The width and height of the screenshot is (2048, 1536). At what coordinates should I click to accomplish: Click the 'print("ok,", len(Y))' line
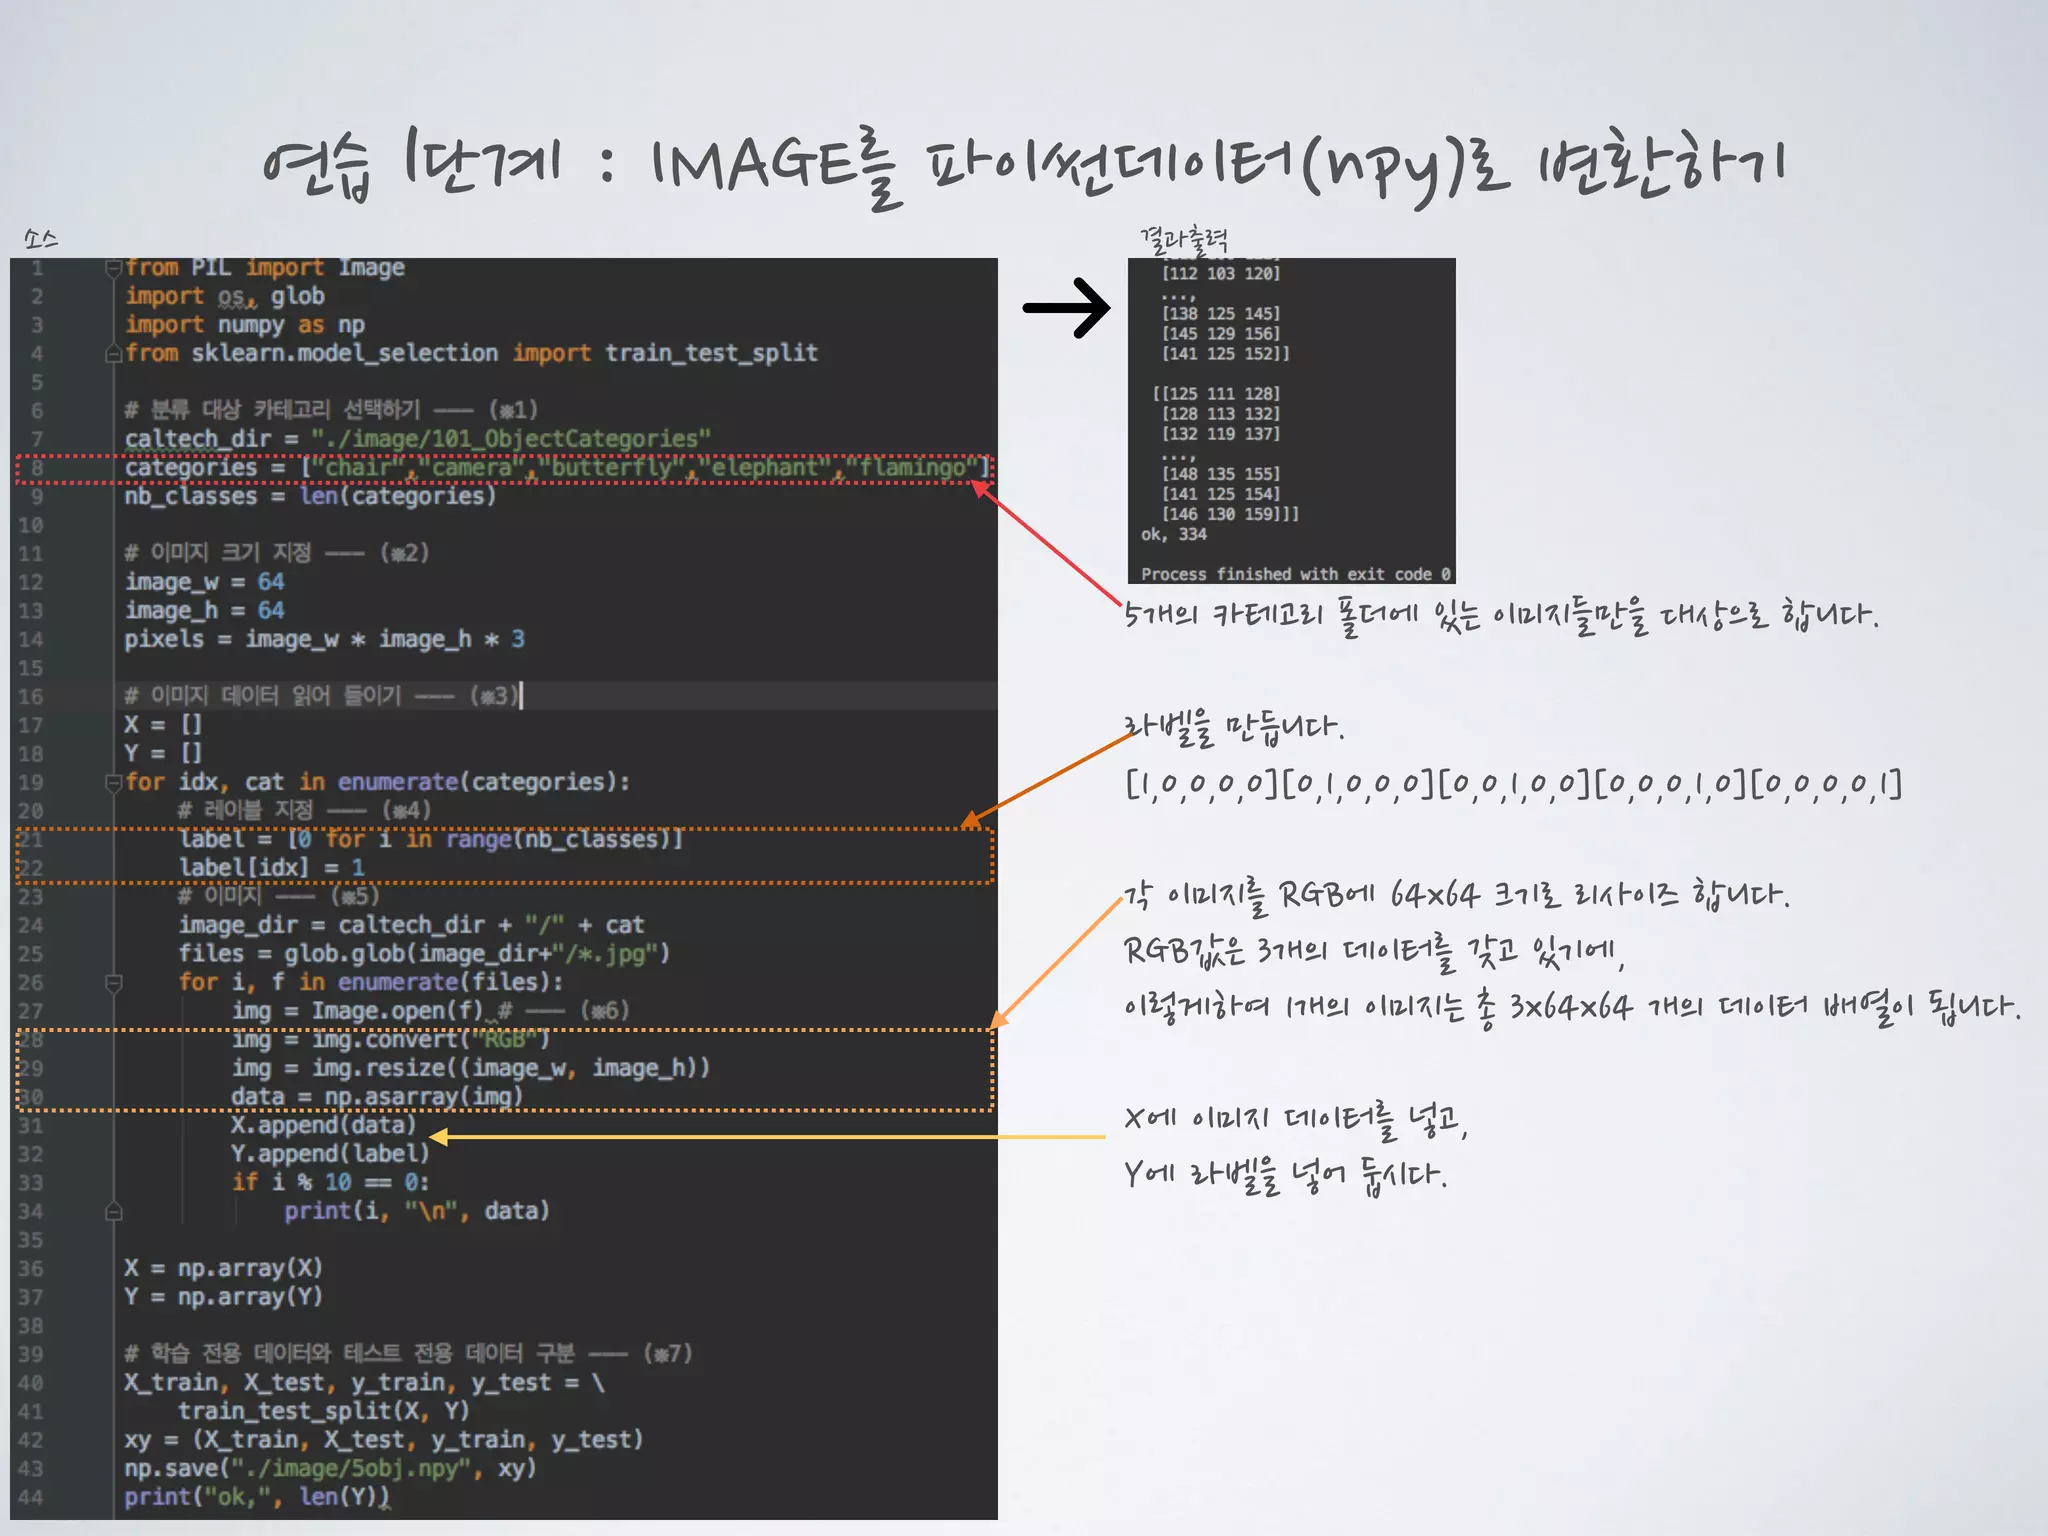257,1498
